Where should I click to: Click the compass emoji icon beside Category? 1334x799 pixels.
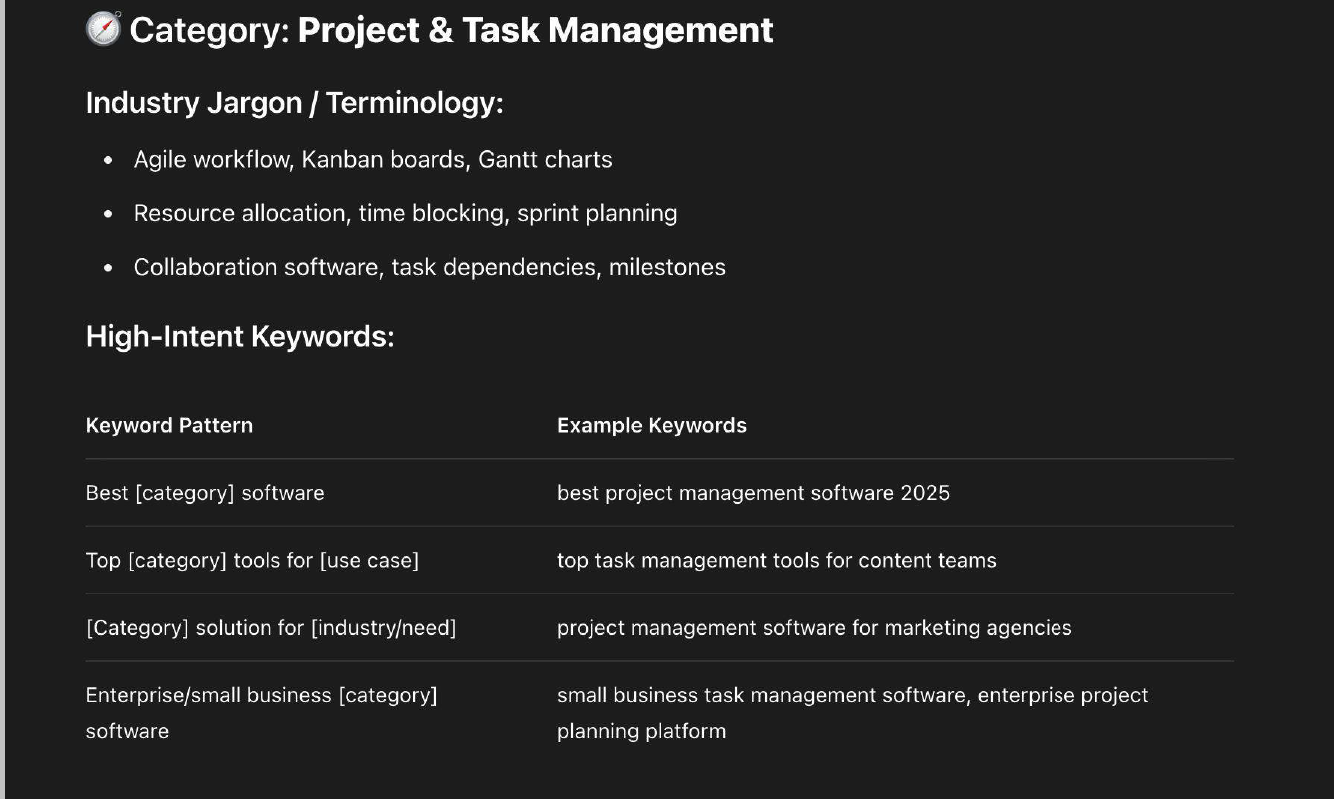point(103,29)
